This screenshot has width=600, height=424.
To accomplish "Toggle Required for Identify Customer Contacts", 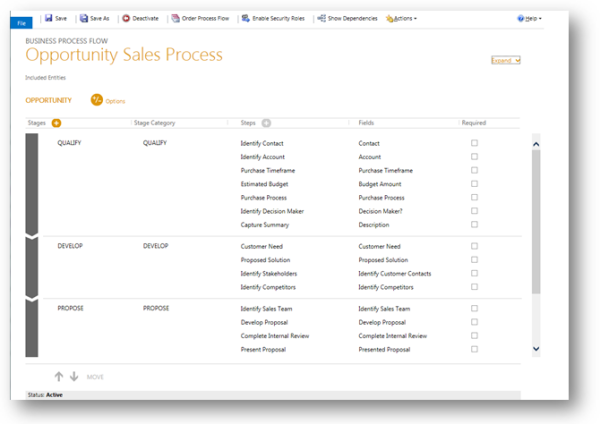I will click(474, 273).
